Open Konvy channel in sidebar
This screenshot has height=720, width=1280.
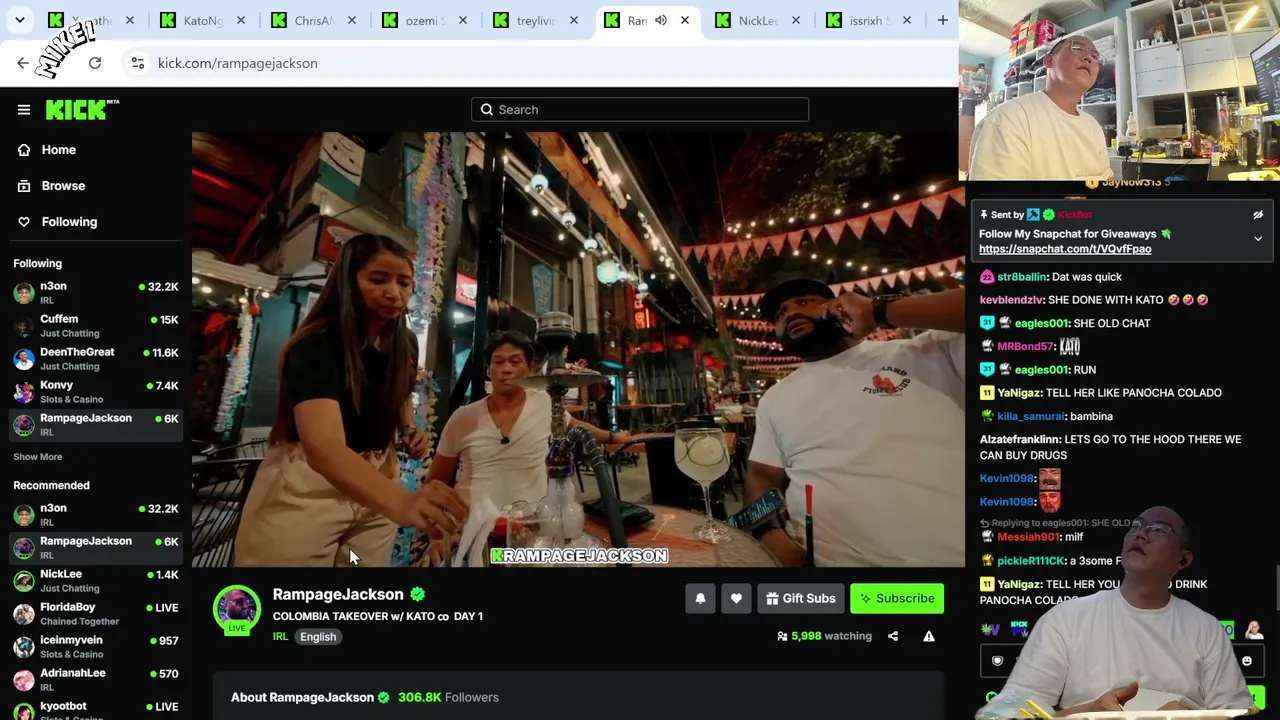(x=96, y=391)
